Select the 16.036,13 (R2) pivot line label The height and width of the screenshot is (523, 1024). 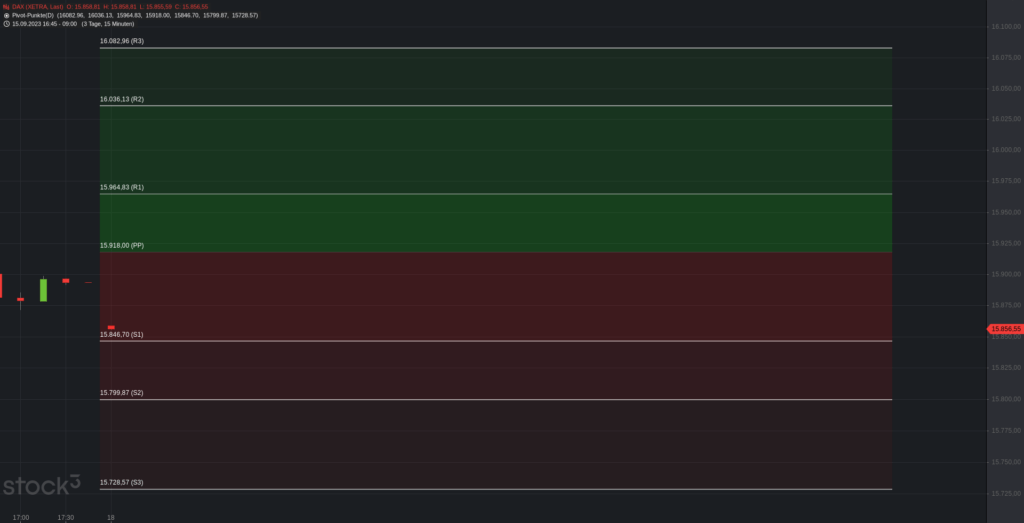[121, 99]
